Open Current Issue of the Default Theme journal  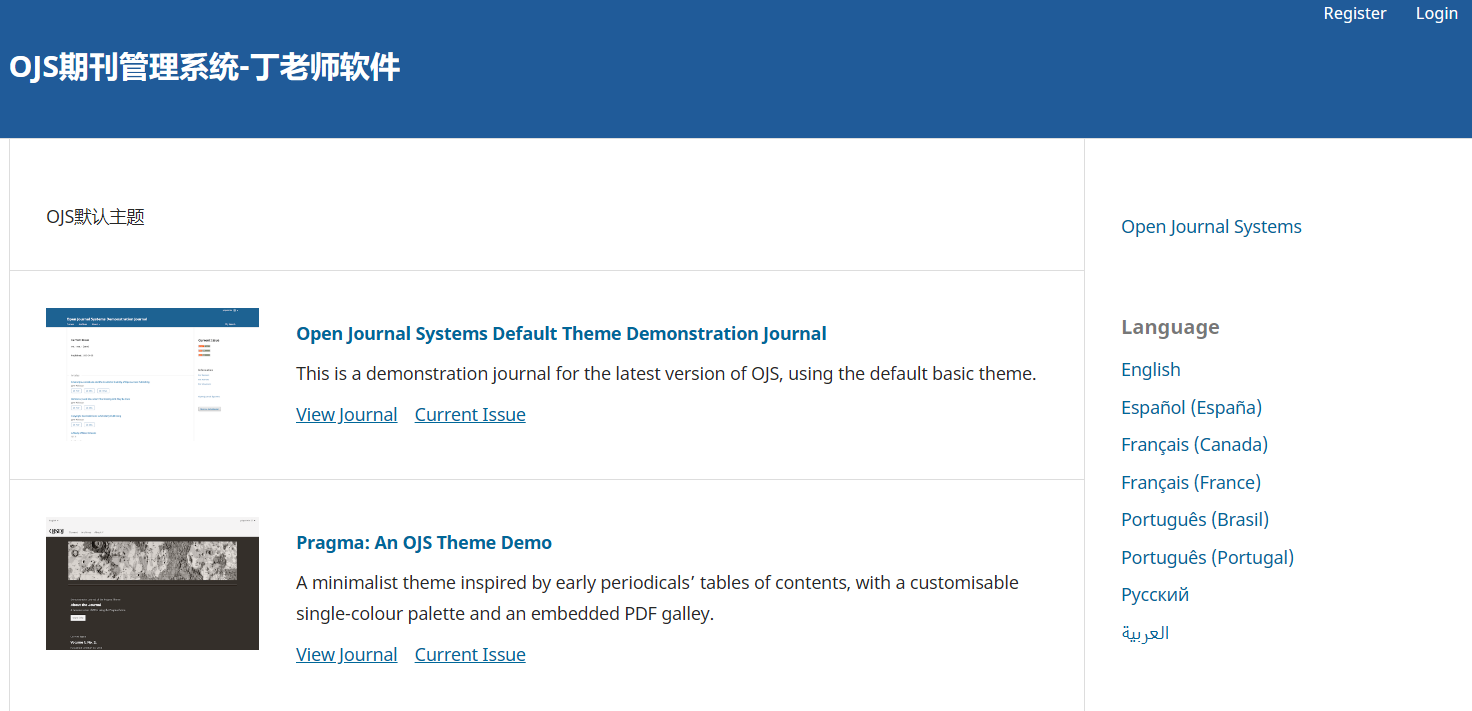pyautogui.click(x=470, y=415)
